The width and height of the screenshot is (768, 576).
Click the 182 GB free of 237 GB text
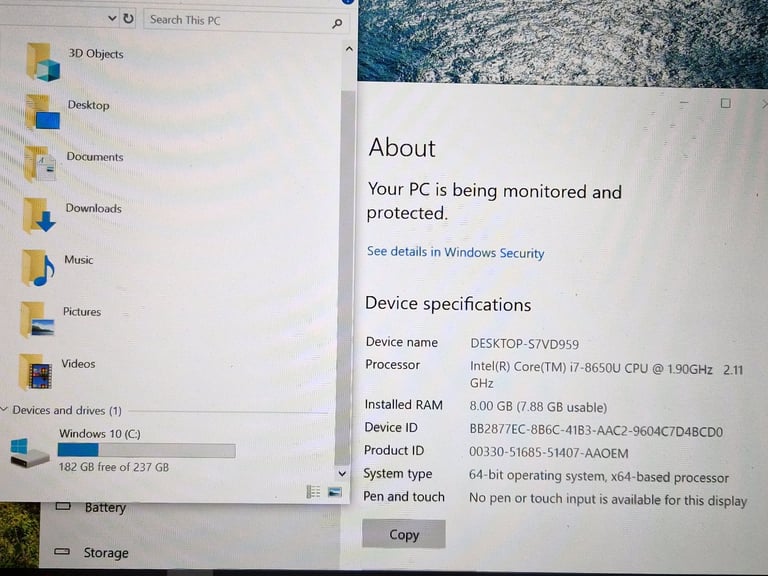(x=114, y=467)
